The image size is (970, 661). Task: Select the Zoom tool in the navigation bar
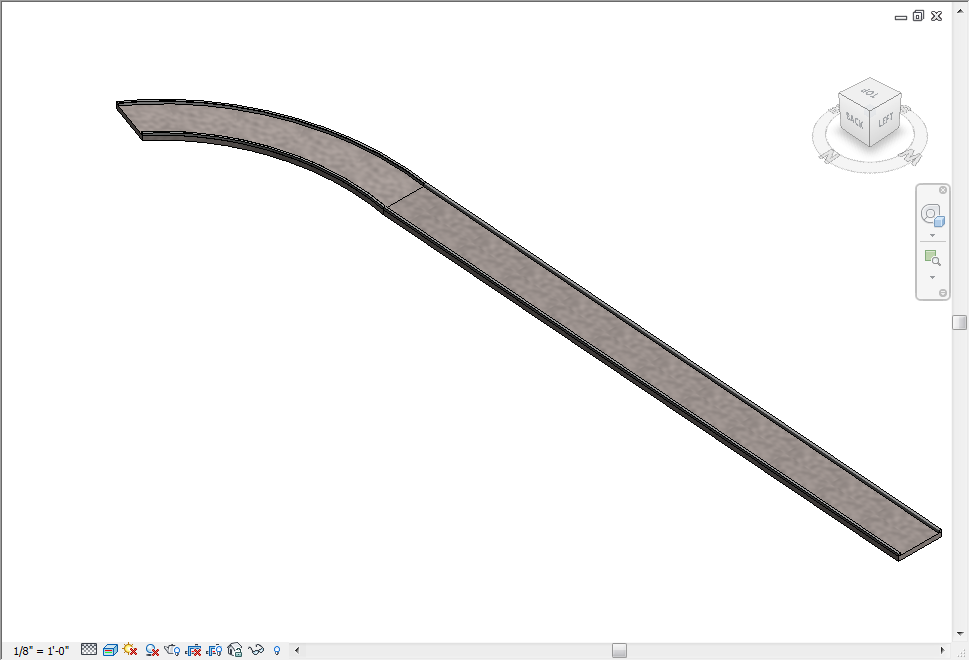pyautogui.click(x=933, y=256)
